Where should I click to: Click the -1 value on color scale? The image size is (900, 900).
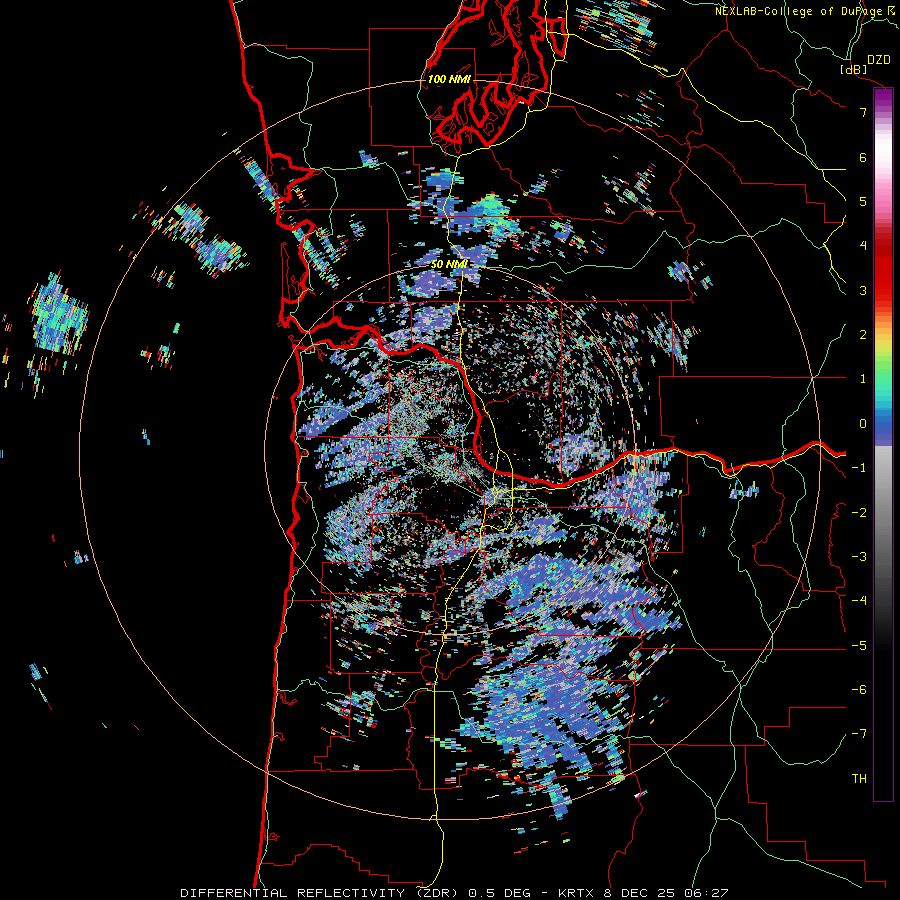click(x=859, y=468)
